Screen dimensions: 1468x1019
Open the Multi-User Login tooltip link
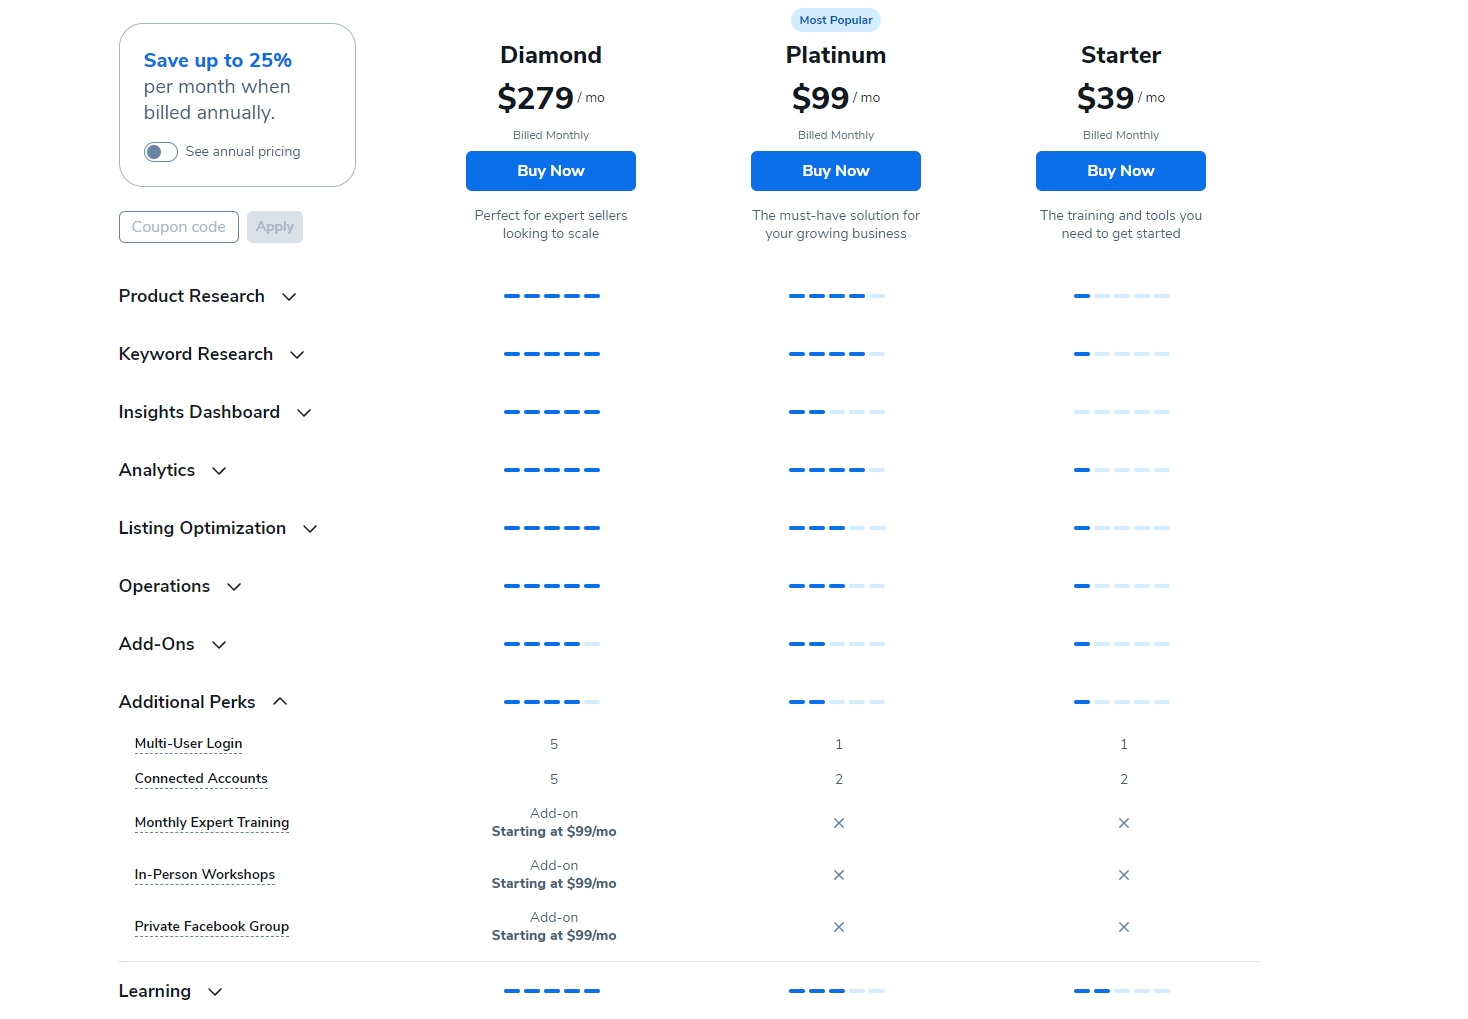pyautogui.click(x=188, y=743)
